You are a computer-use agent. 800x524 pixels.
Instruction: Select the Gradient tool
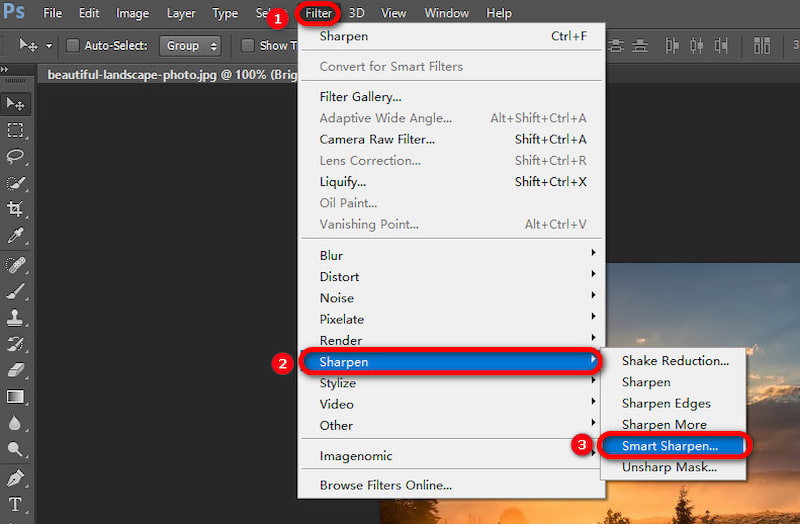pos(15,396)
